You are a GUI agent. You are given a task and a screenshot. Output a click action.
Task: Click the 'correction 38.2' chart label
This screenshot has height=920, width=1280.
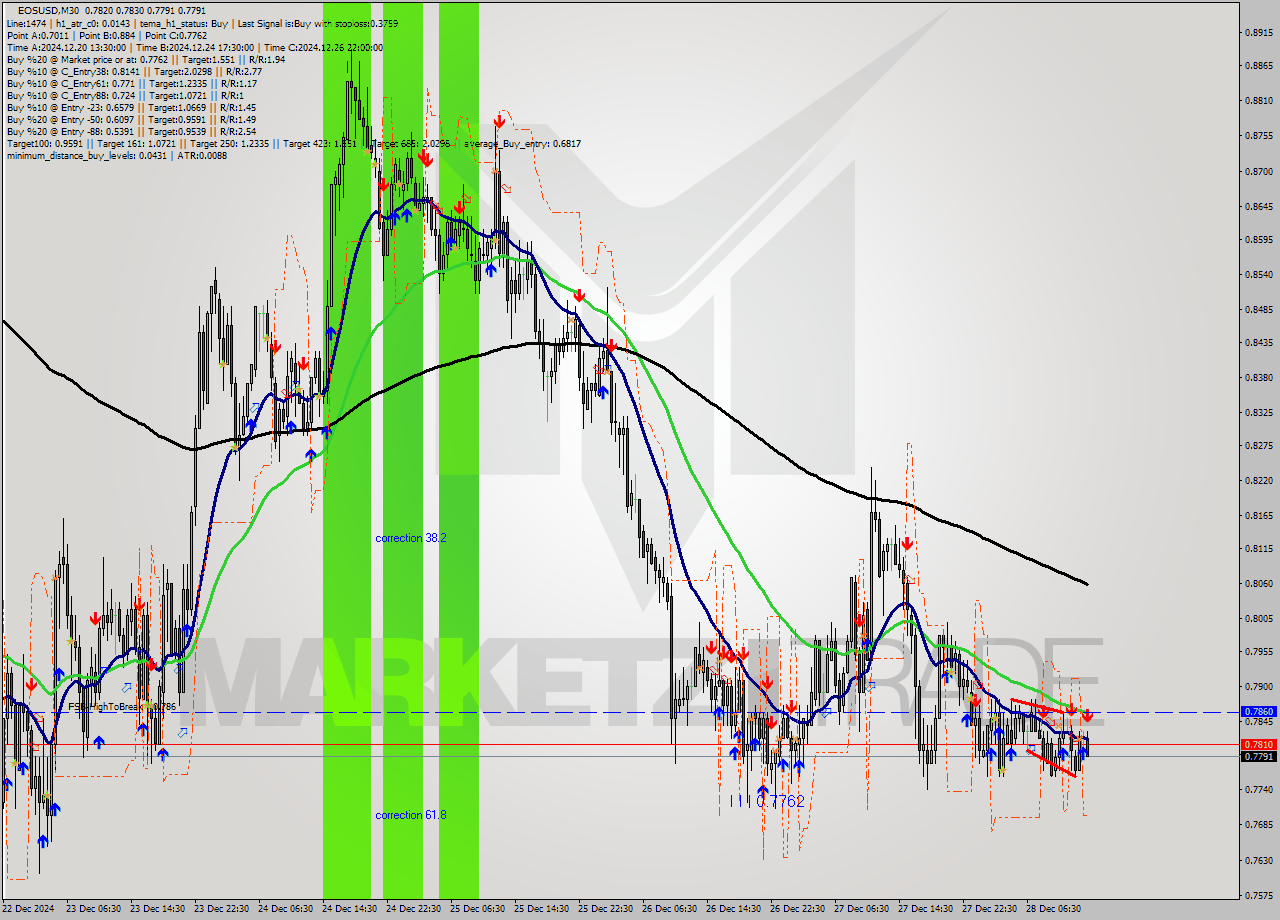[x=411, y=538]
